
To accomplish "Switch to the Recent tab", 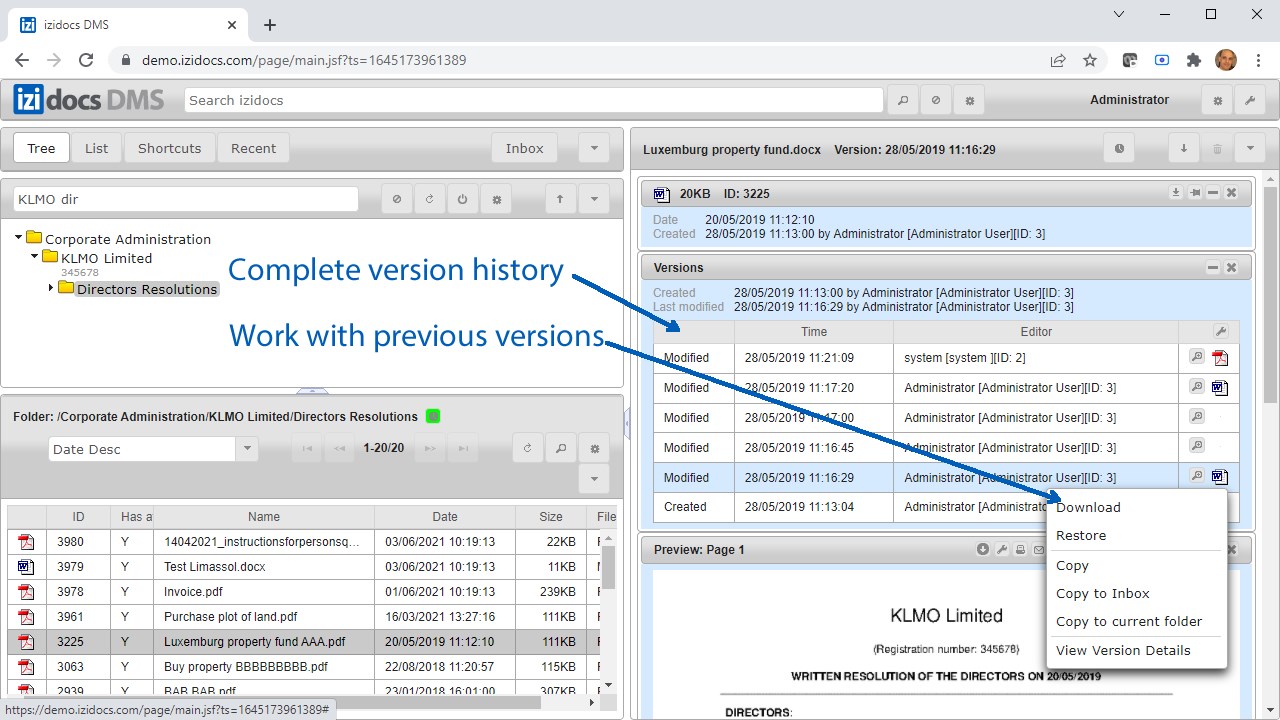I will (254, 148).
